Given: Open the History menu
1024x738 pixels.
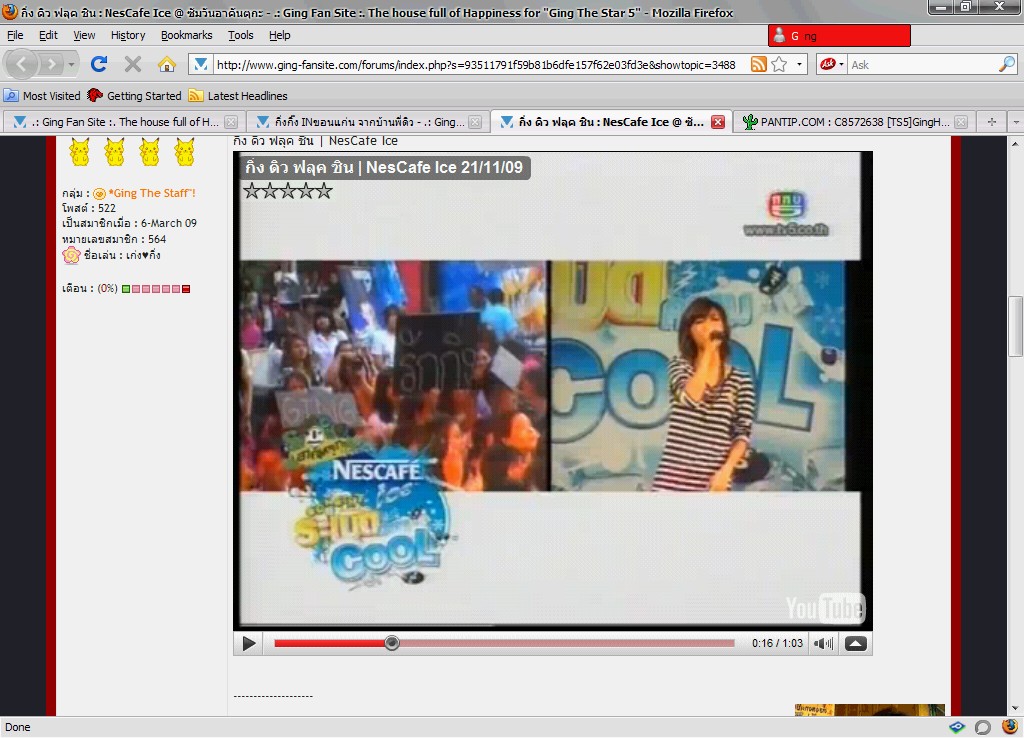Looking at the screenshot, I should [x=128, y=35].
